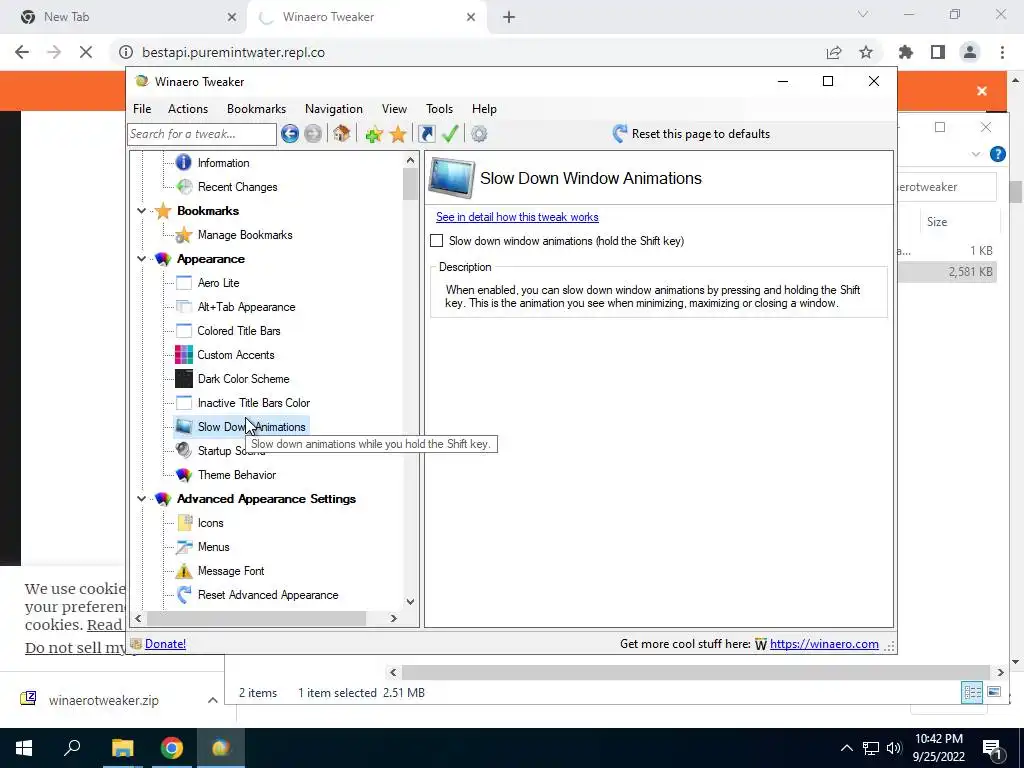
Task: Click Chrome share page icon
Action: tap(834, 52)
